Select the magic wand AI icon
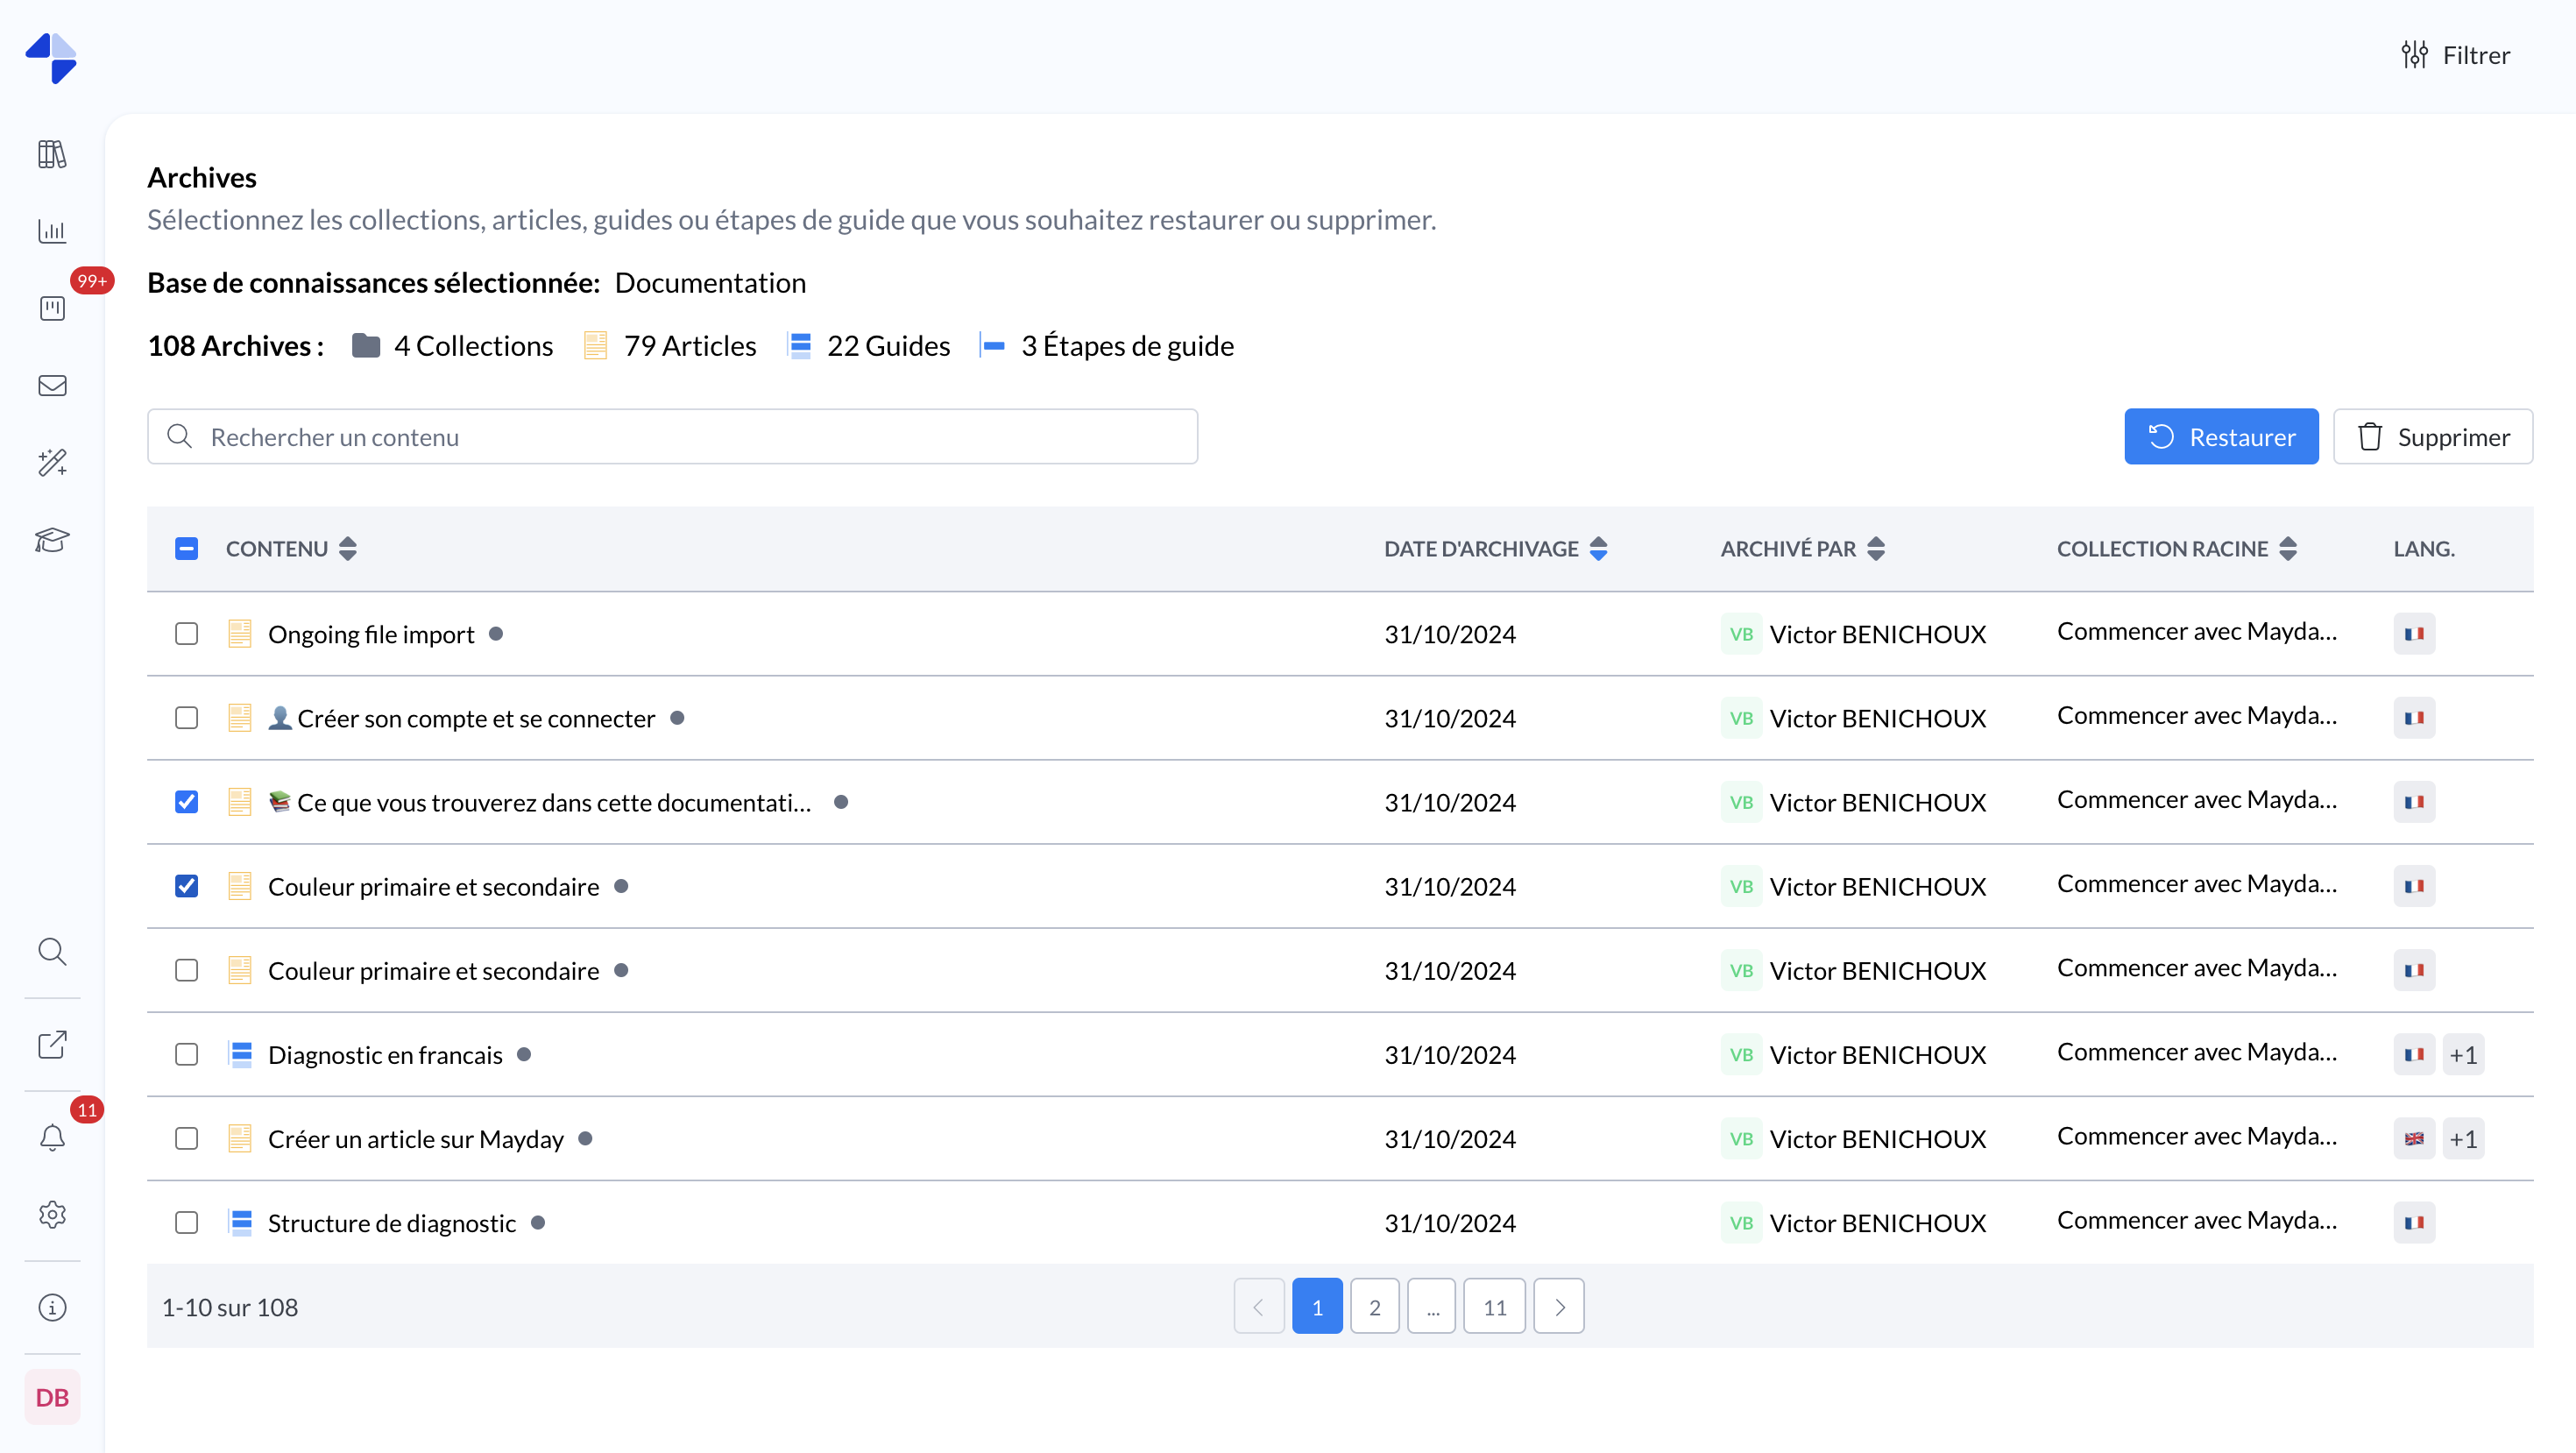This screenshot has width=2576, height=1453. [51, 463]
